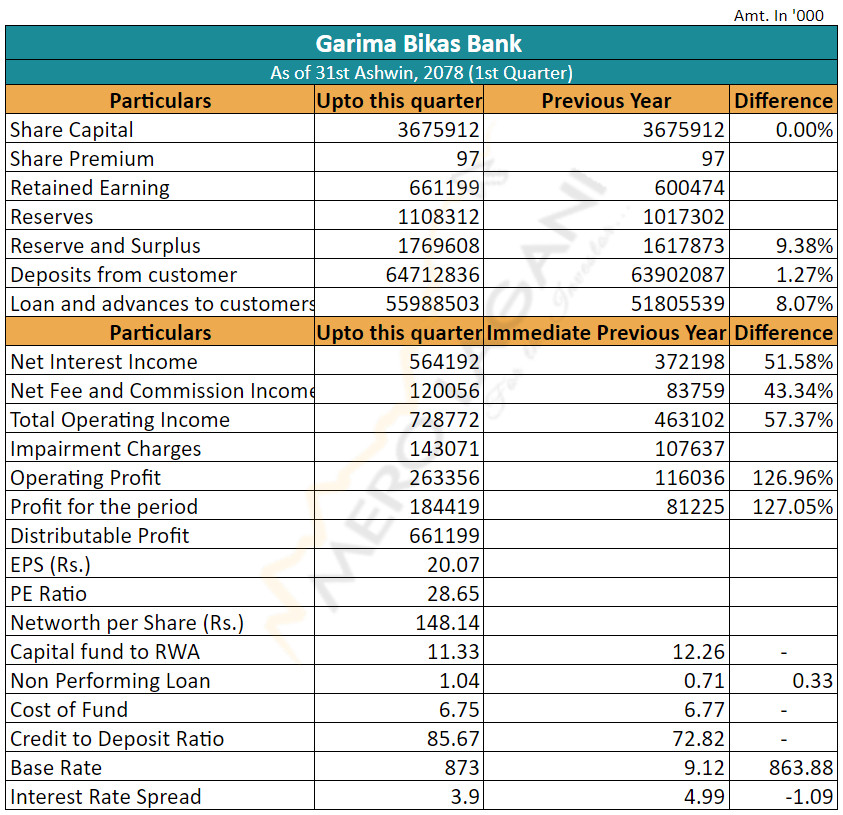The image size is (843, 815).
Task: Click the 127.05% difference cell
Action: click(792, 507)
